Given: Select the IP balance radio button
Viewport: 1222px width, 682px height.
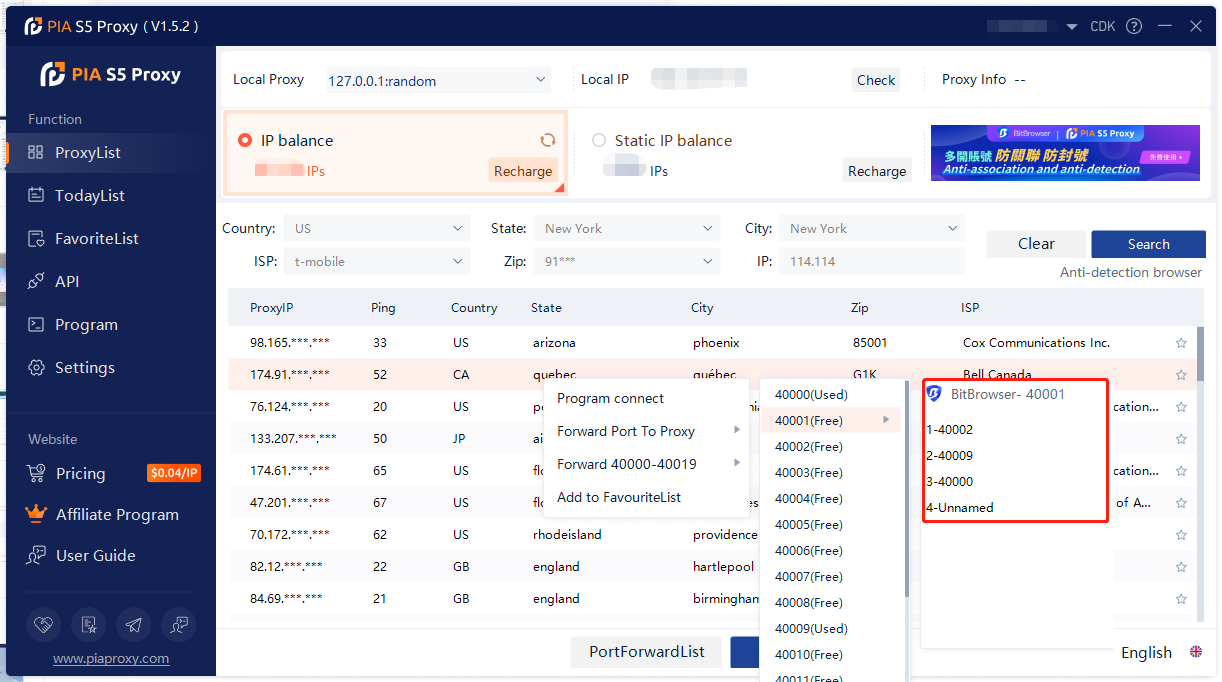Looking at the screenshot, I should pos(245,141).
